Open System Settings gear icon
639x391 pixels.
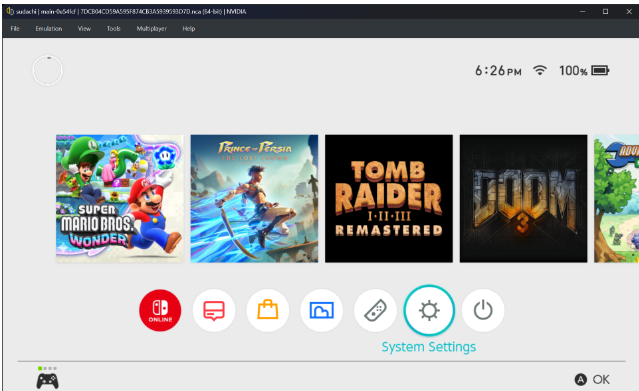click(x=429, y=310)
